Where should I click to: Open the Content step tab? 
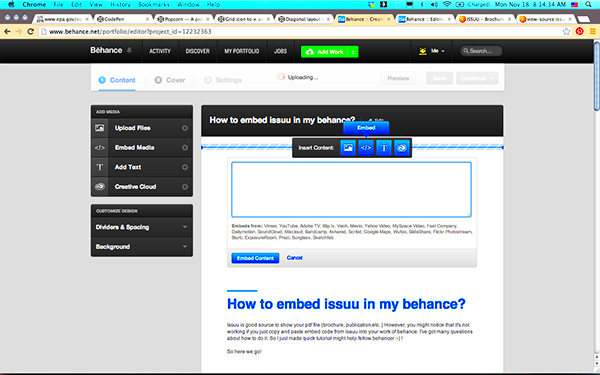click(x=117, y=80)
